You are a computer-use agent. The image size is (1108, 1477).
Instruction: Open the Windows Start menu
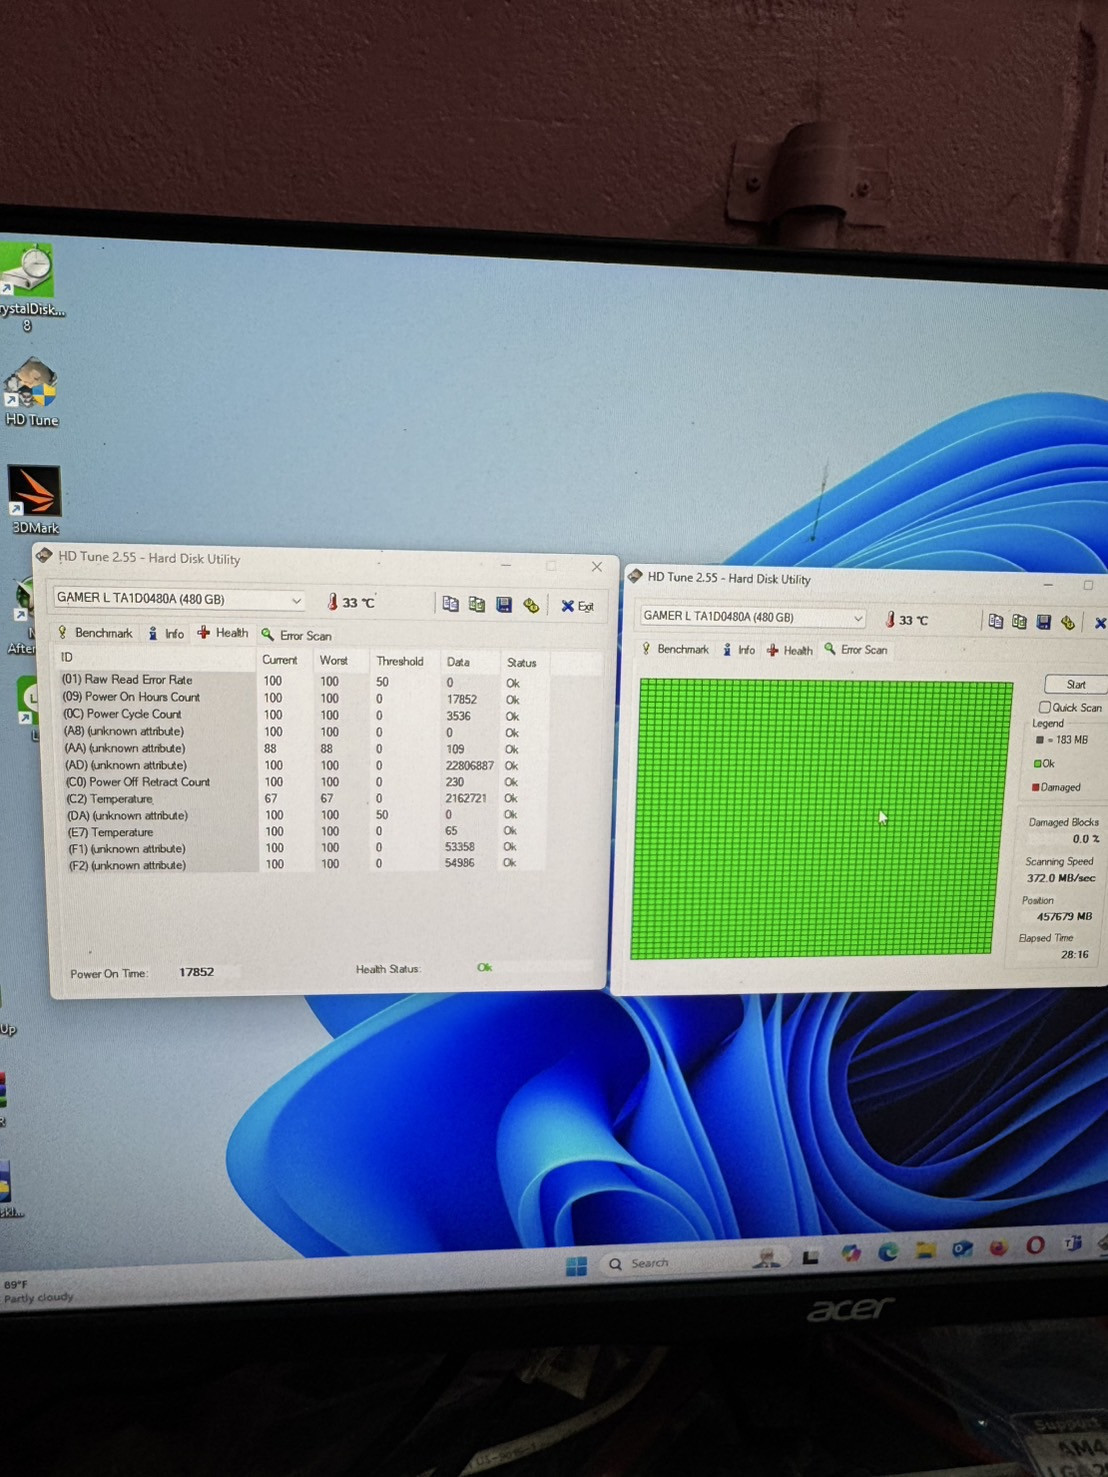click(576, 1266)
